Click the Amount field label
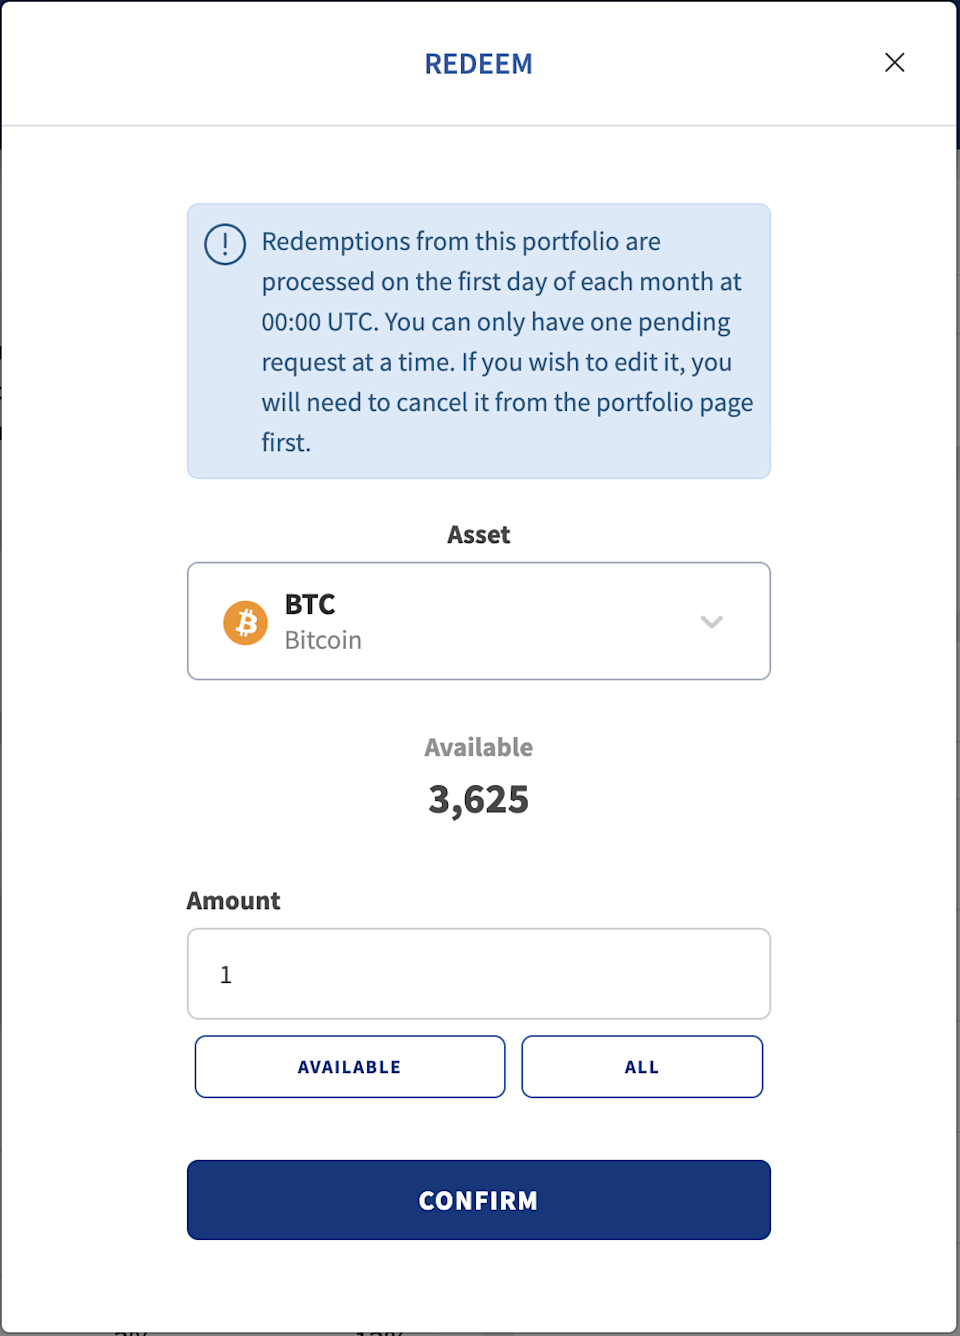960x1336 pixels. coord(233,901)
